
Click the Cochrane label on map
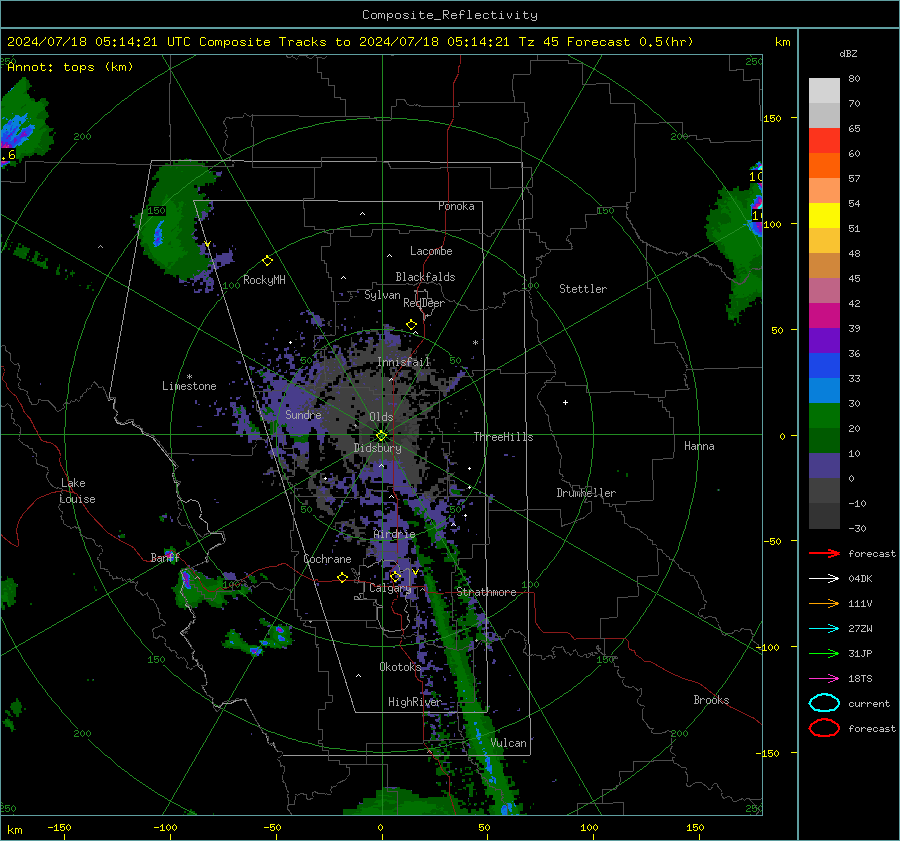[327, 559]
